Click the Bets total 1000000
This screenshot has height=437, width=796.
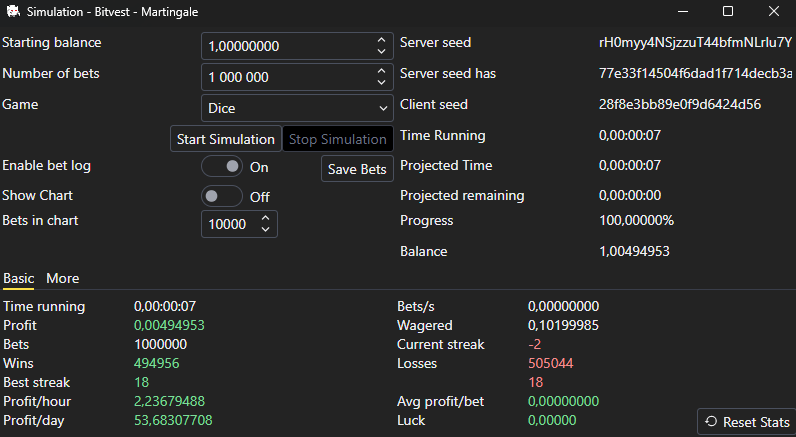(160, 345)
